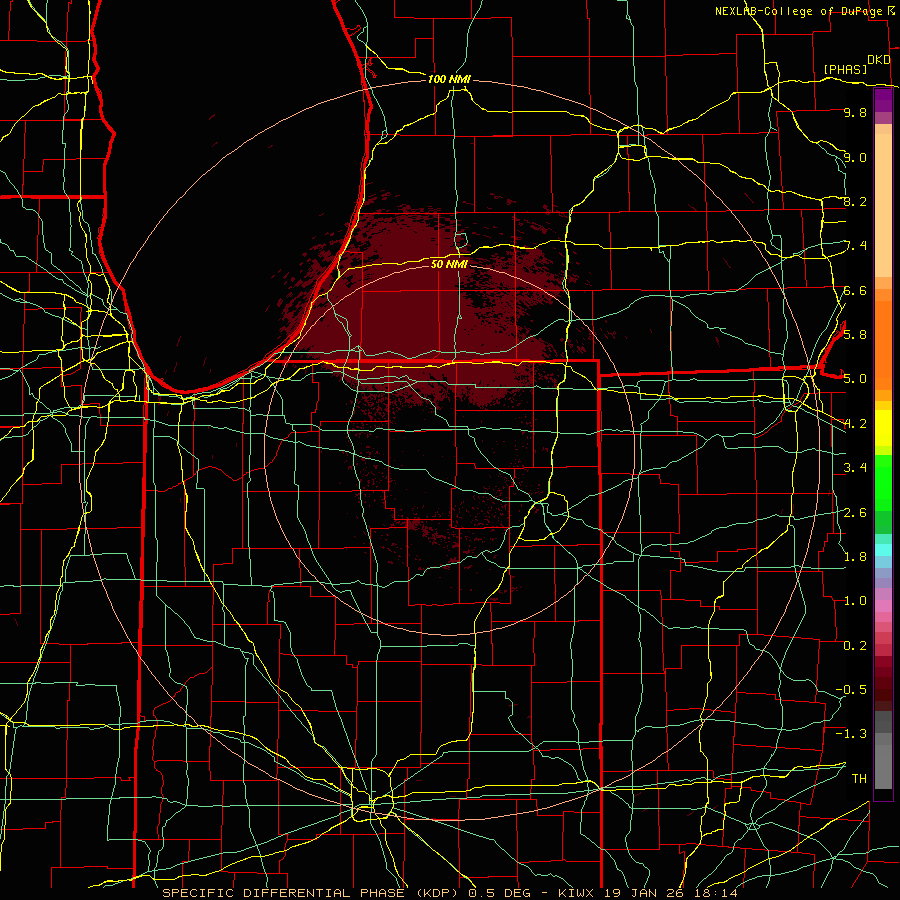Click the 100 NMI range ring label
Viewport: 900px width, 900px height.
pyautogui.click(x=449, y=79)
